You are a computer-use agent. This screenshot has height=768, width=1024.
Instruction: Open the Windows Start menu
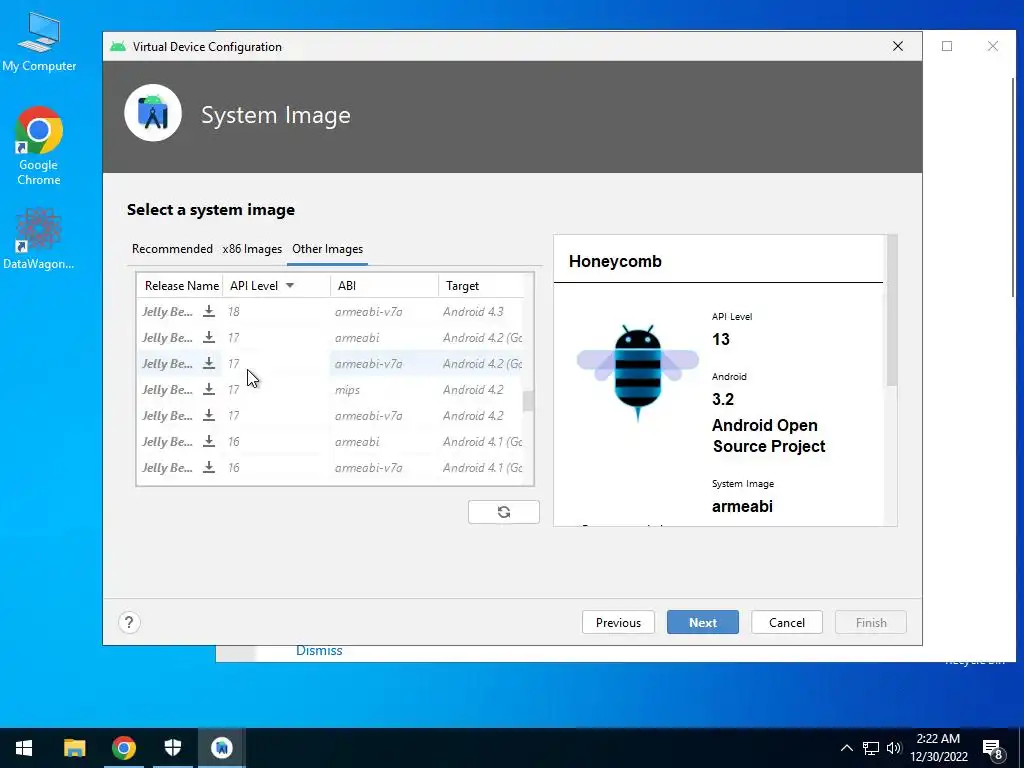[x=24, y=748]
